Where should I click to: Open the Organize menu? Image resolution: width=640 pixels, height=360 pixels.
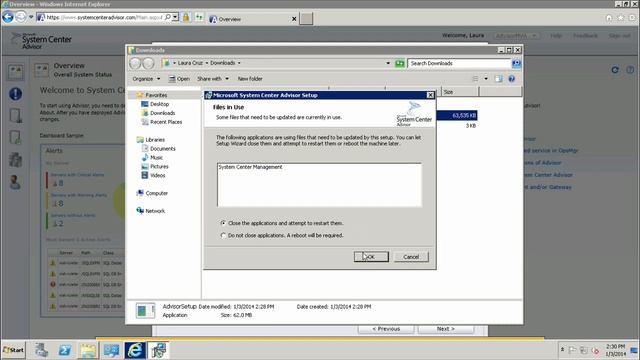pos(146,79)
